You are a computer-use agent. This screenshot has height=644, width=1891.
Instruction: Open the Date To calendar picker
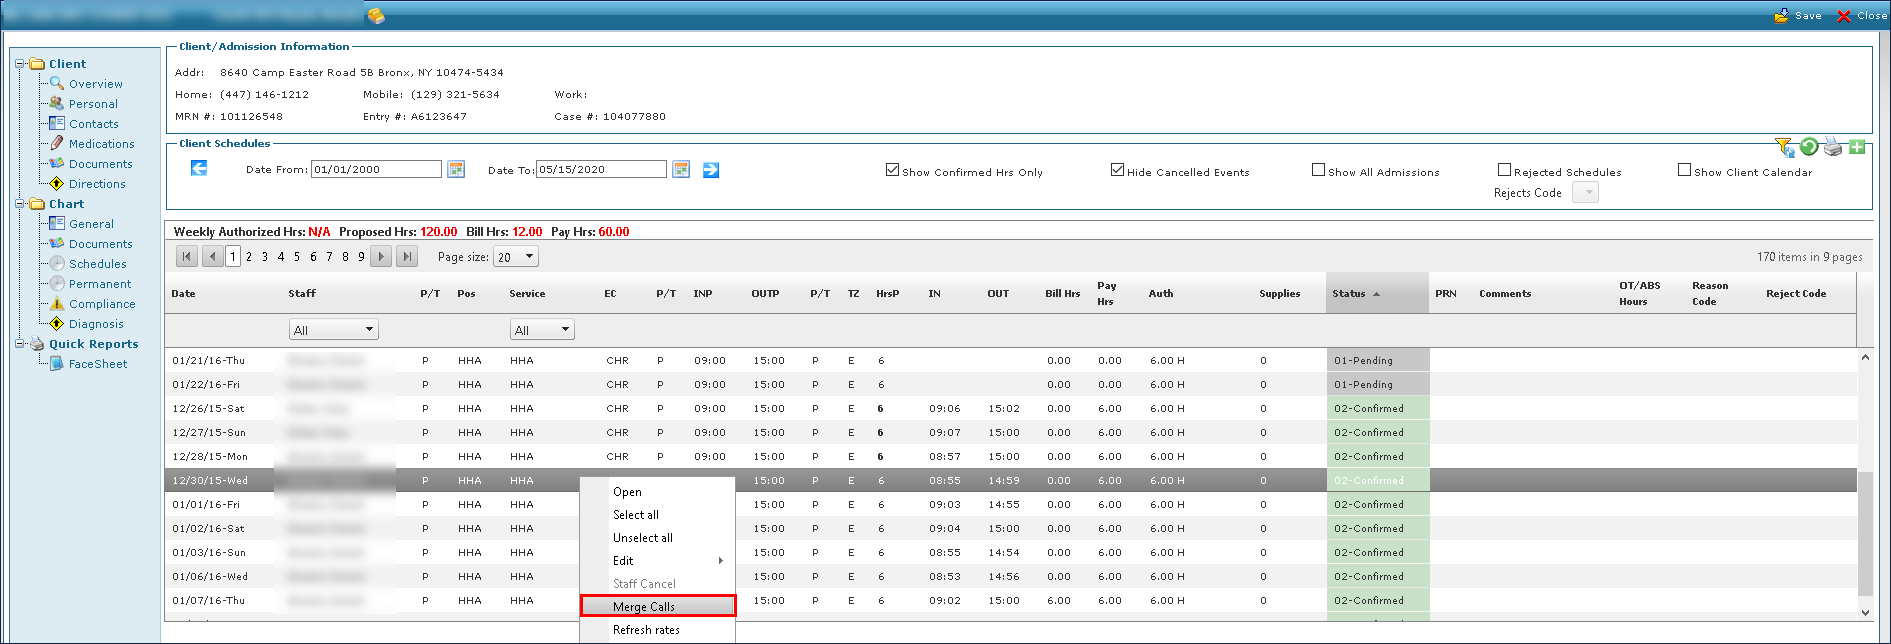pyautogui.click(x=681, y=170)
